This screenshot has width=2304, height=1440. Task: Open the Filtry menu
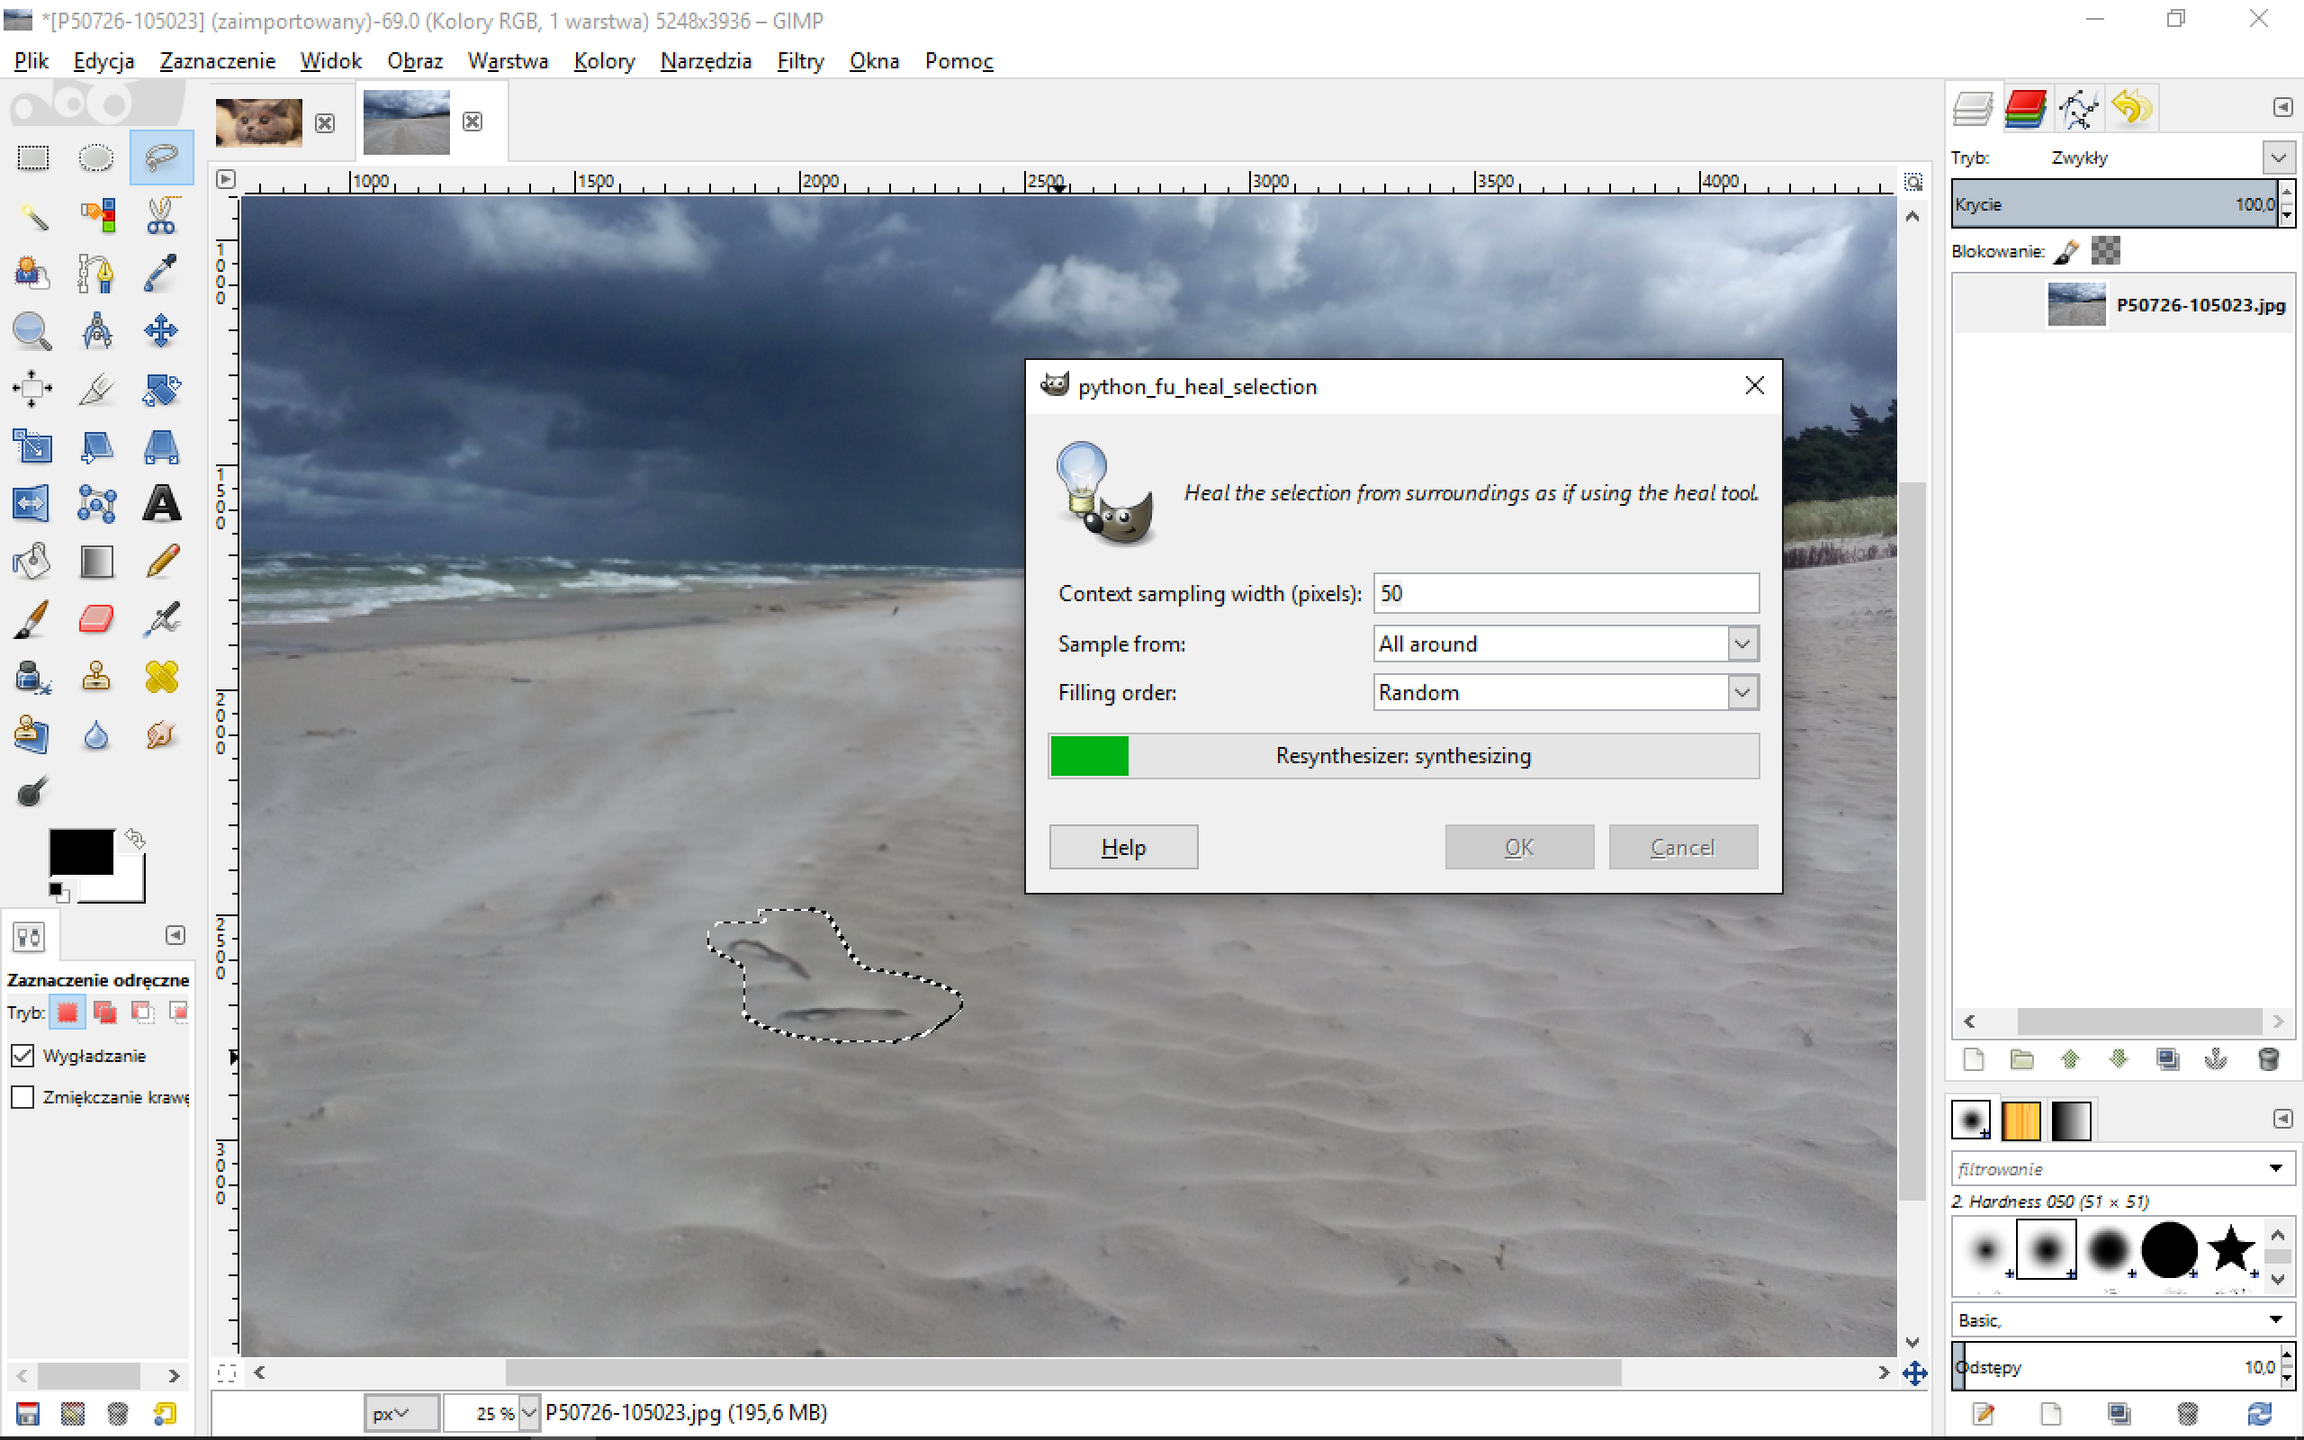click(x=800, y=61)
